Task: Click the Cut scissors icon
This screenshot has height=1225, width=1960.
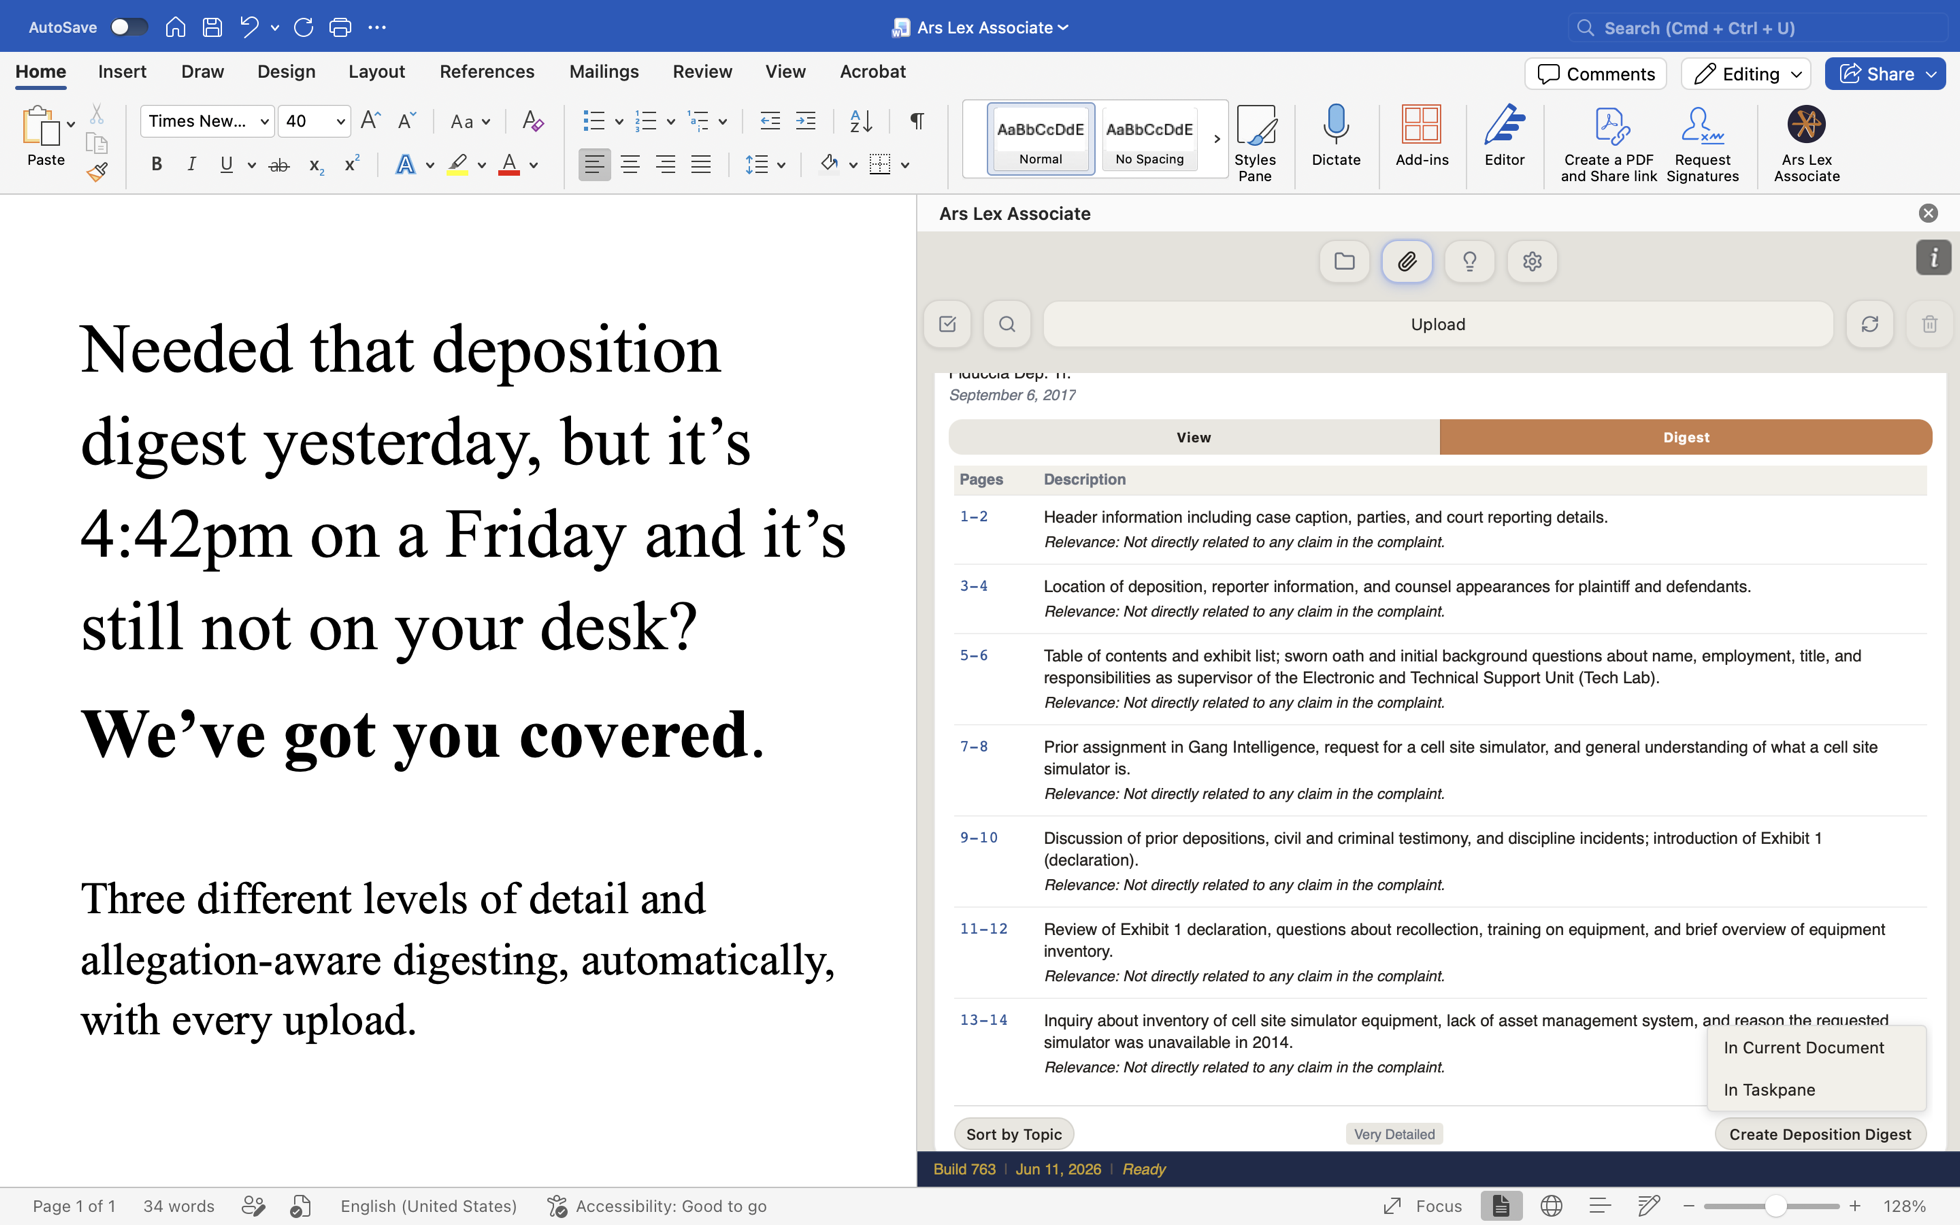Action: click(97, 115)
